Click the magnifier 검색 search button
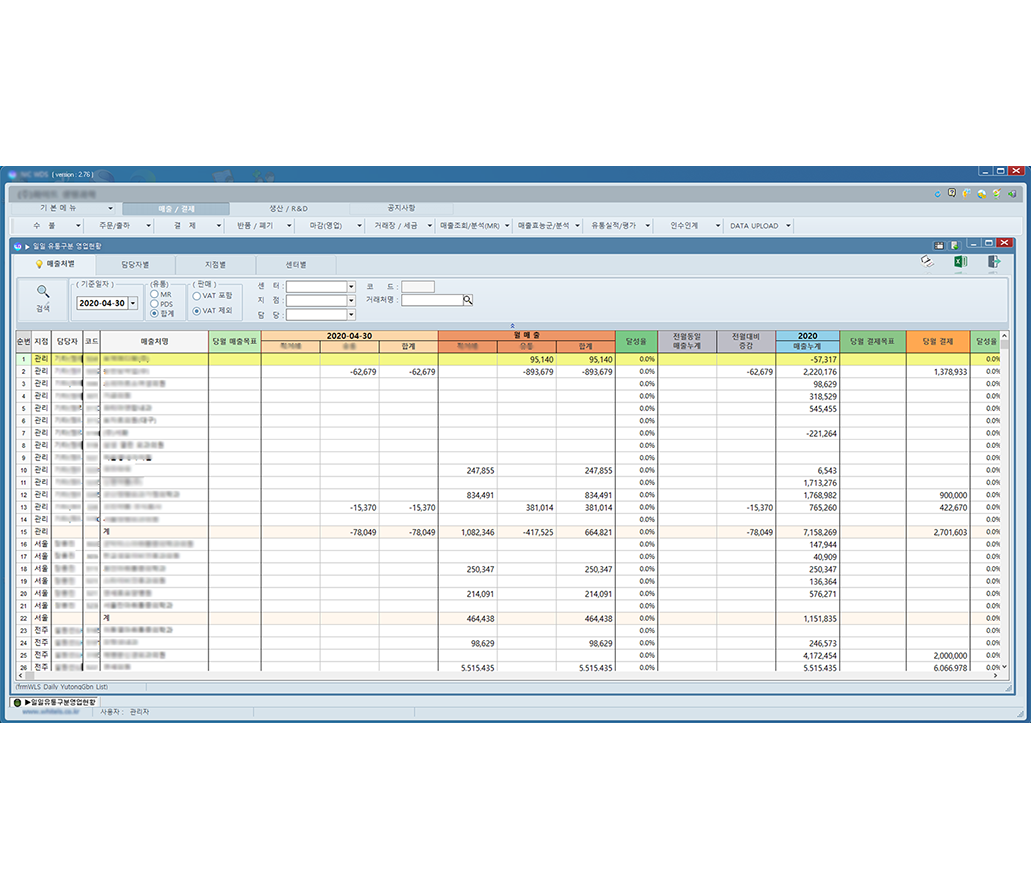The image size is (1031, 889). [43, 297]
